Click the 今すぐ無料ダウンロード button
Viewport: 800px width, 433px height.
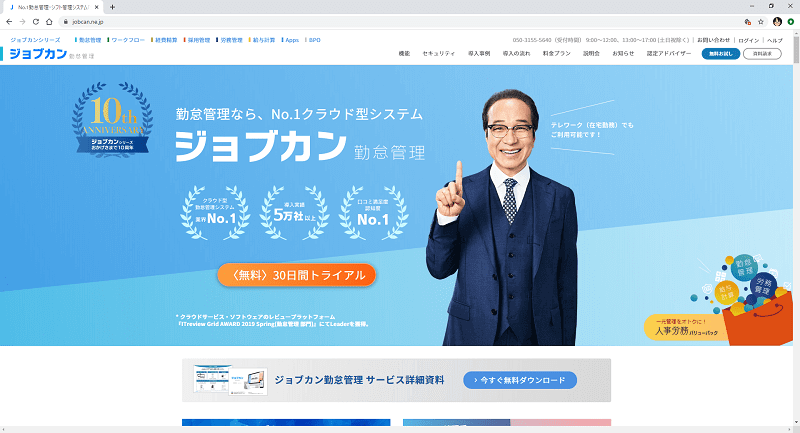tap(520, 380)
